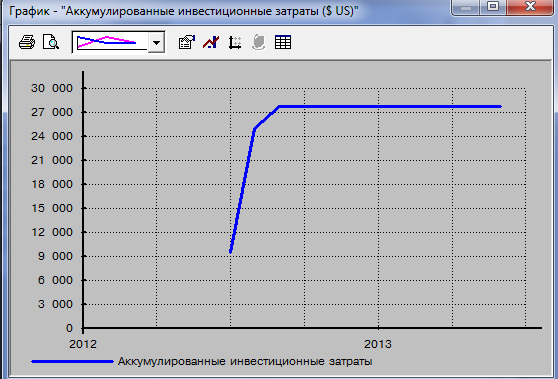
Task: Click the 18 000 y-axis value
Action: point(52,184)
